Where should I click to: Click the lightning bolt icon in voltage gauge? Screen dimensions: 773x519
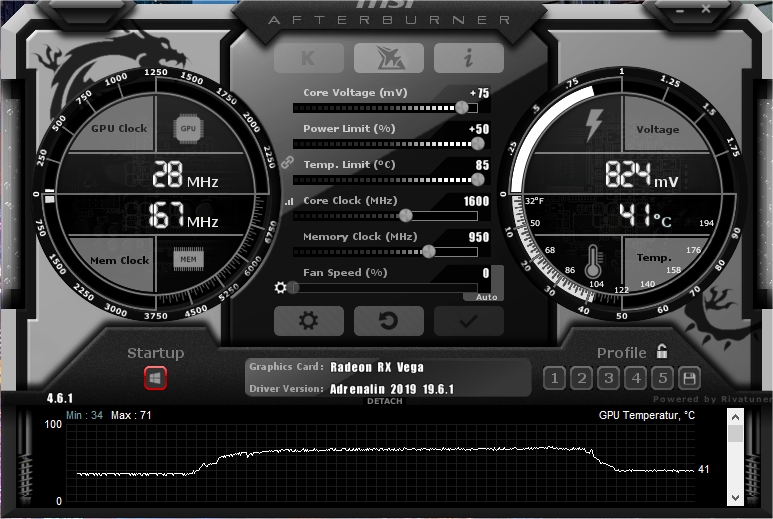[594, 125]
